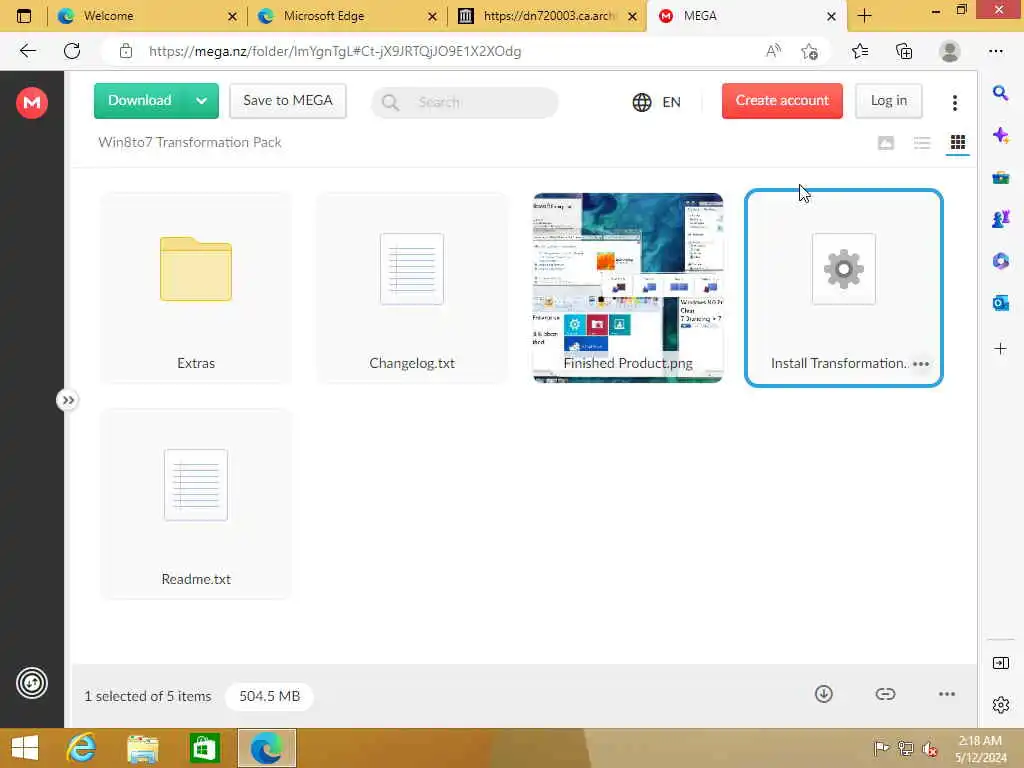
Task: Switch to grid thumbnail view
Action: point(957,142)
